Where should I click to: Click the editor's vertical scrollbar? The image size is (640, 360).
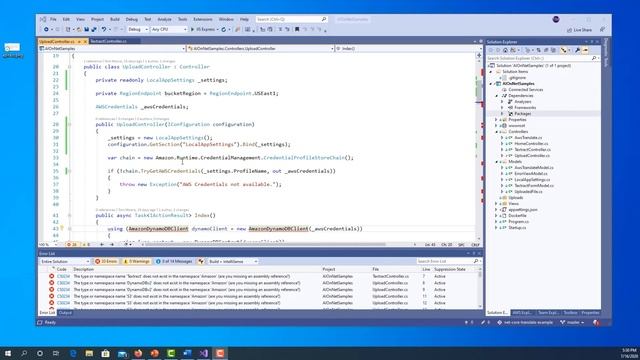(x=479, y=149)
